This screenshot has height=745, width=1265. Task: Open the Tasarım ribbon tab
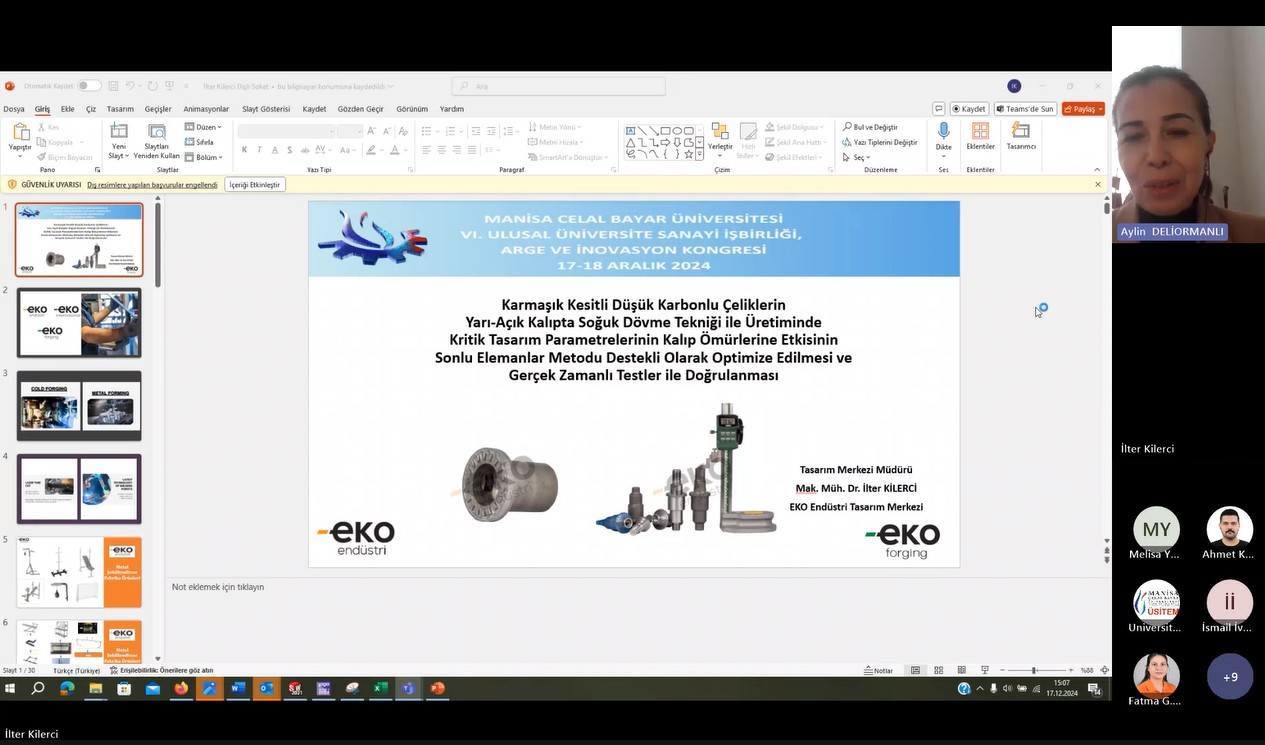coord(120,109)
